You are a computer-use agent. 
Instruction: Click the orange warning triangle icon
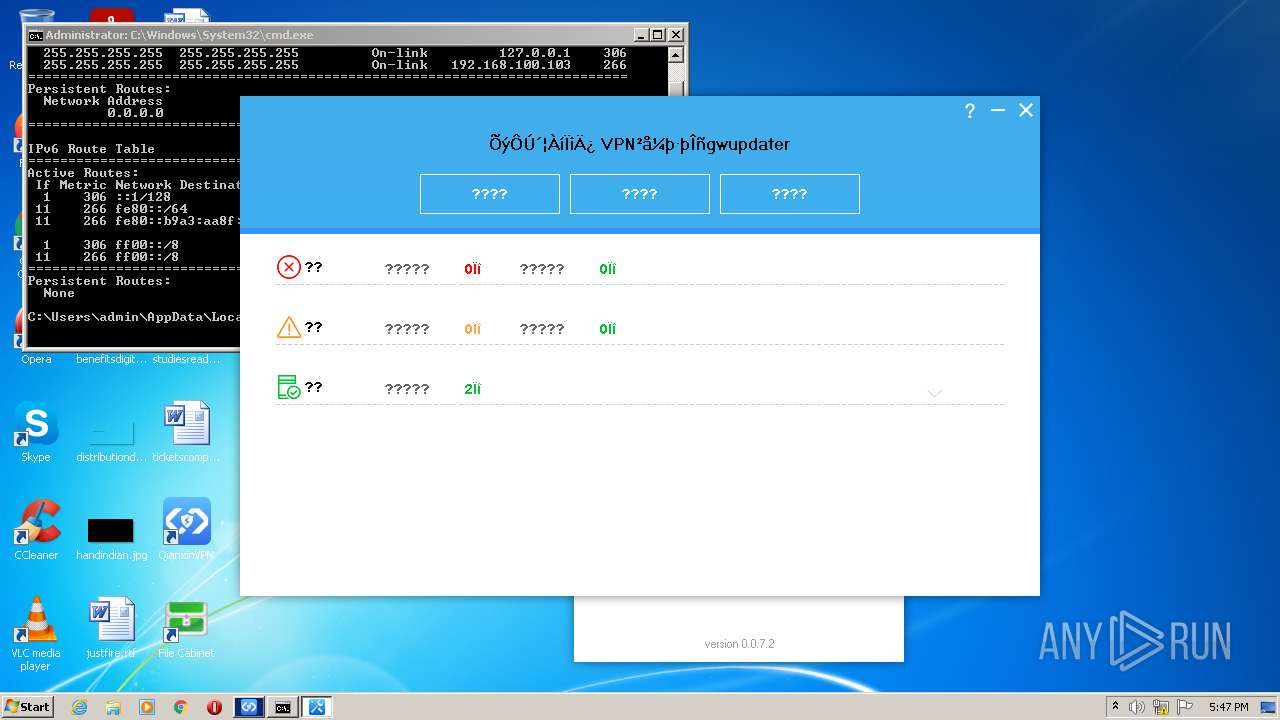[x=289, y=327]
